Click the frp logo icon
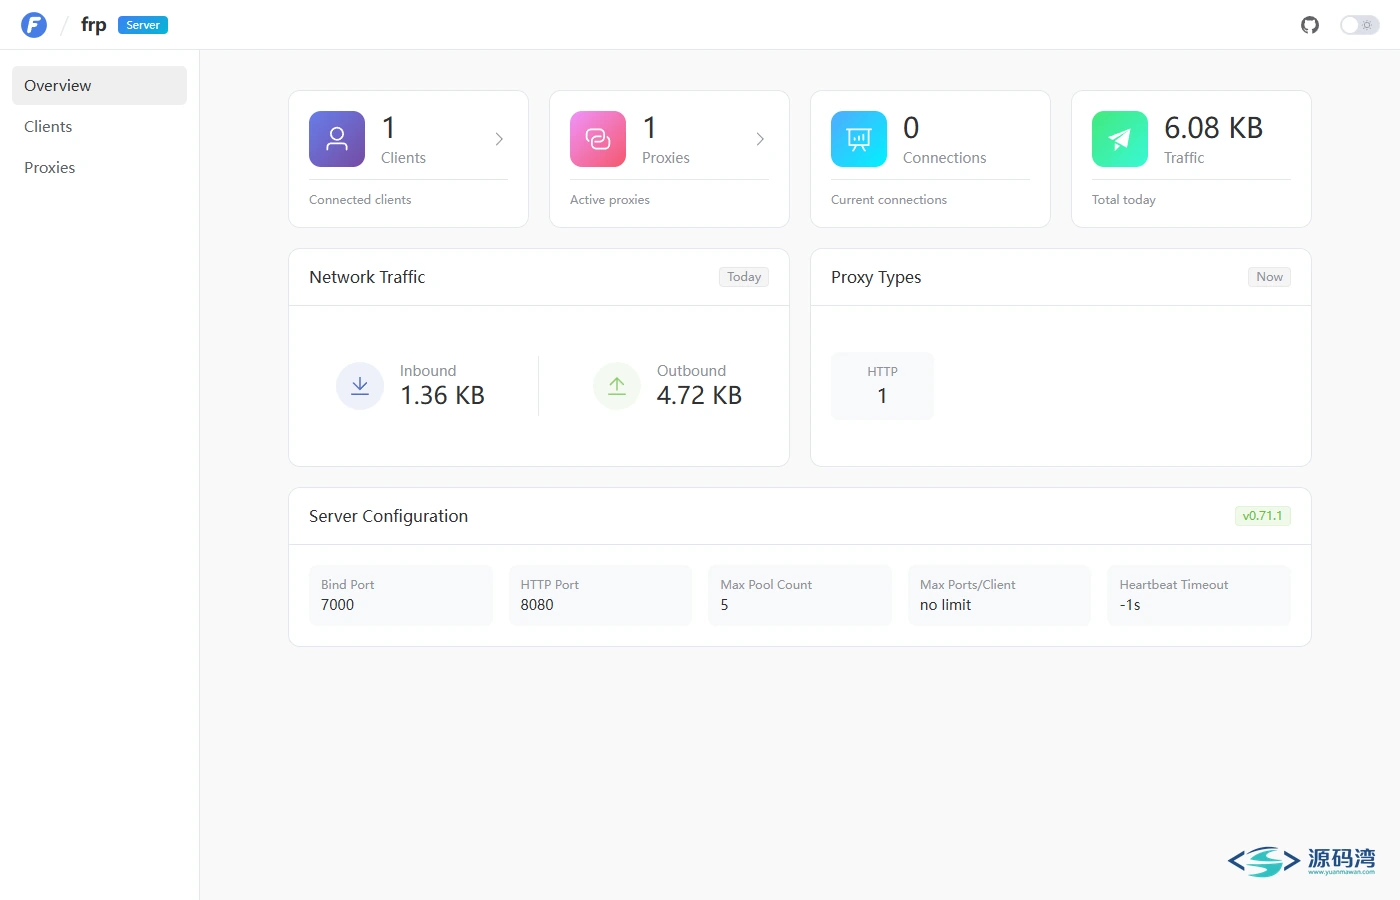 pyautogui.click(x=34, y=25)
